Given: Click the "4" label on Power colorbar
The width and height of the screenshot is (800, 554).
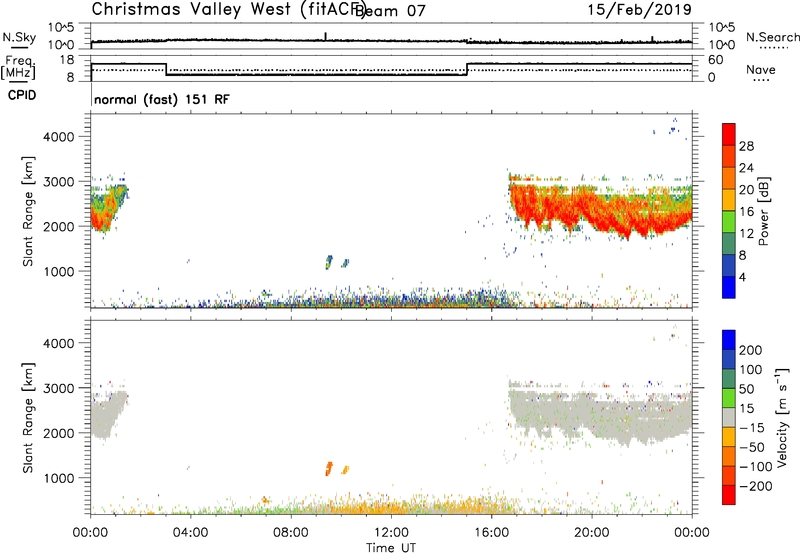Looking at the screenshot, I should pos(742,277).
